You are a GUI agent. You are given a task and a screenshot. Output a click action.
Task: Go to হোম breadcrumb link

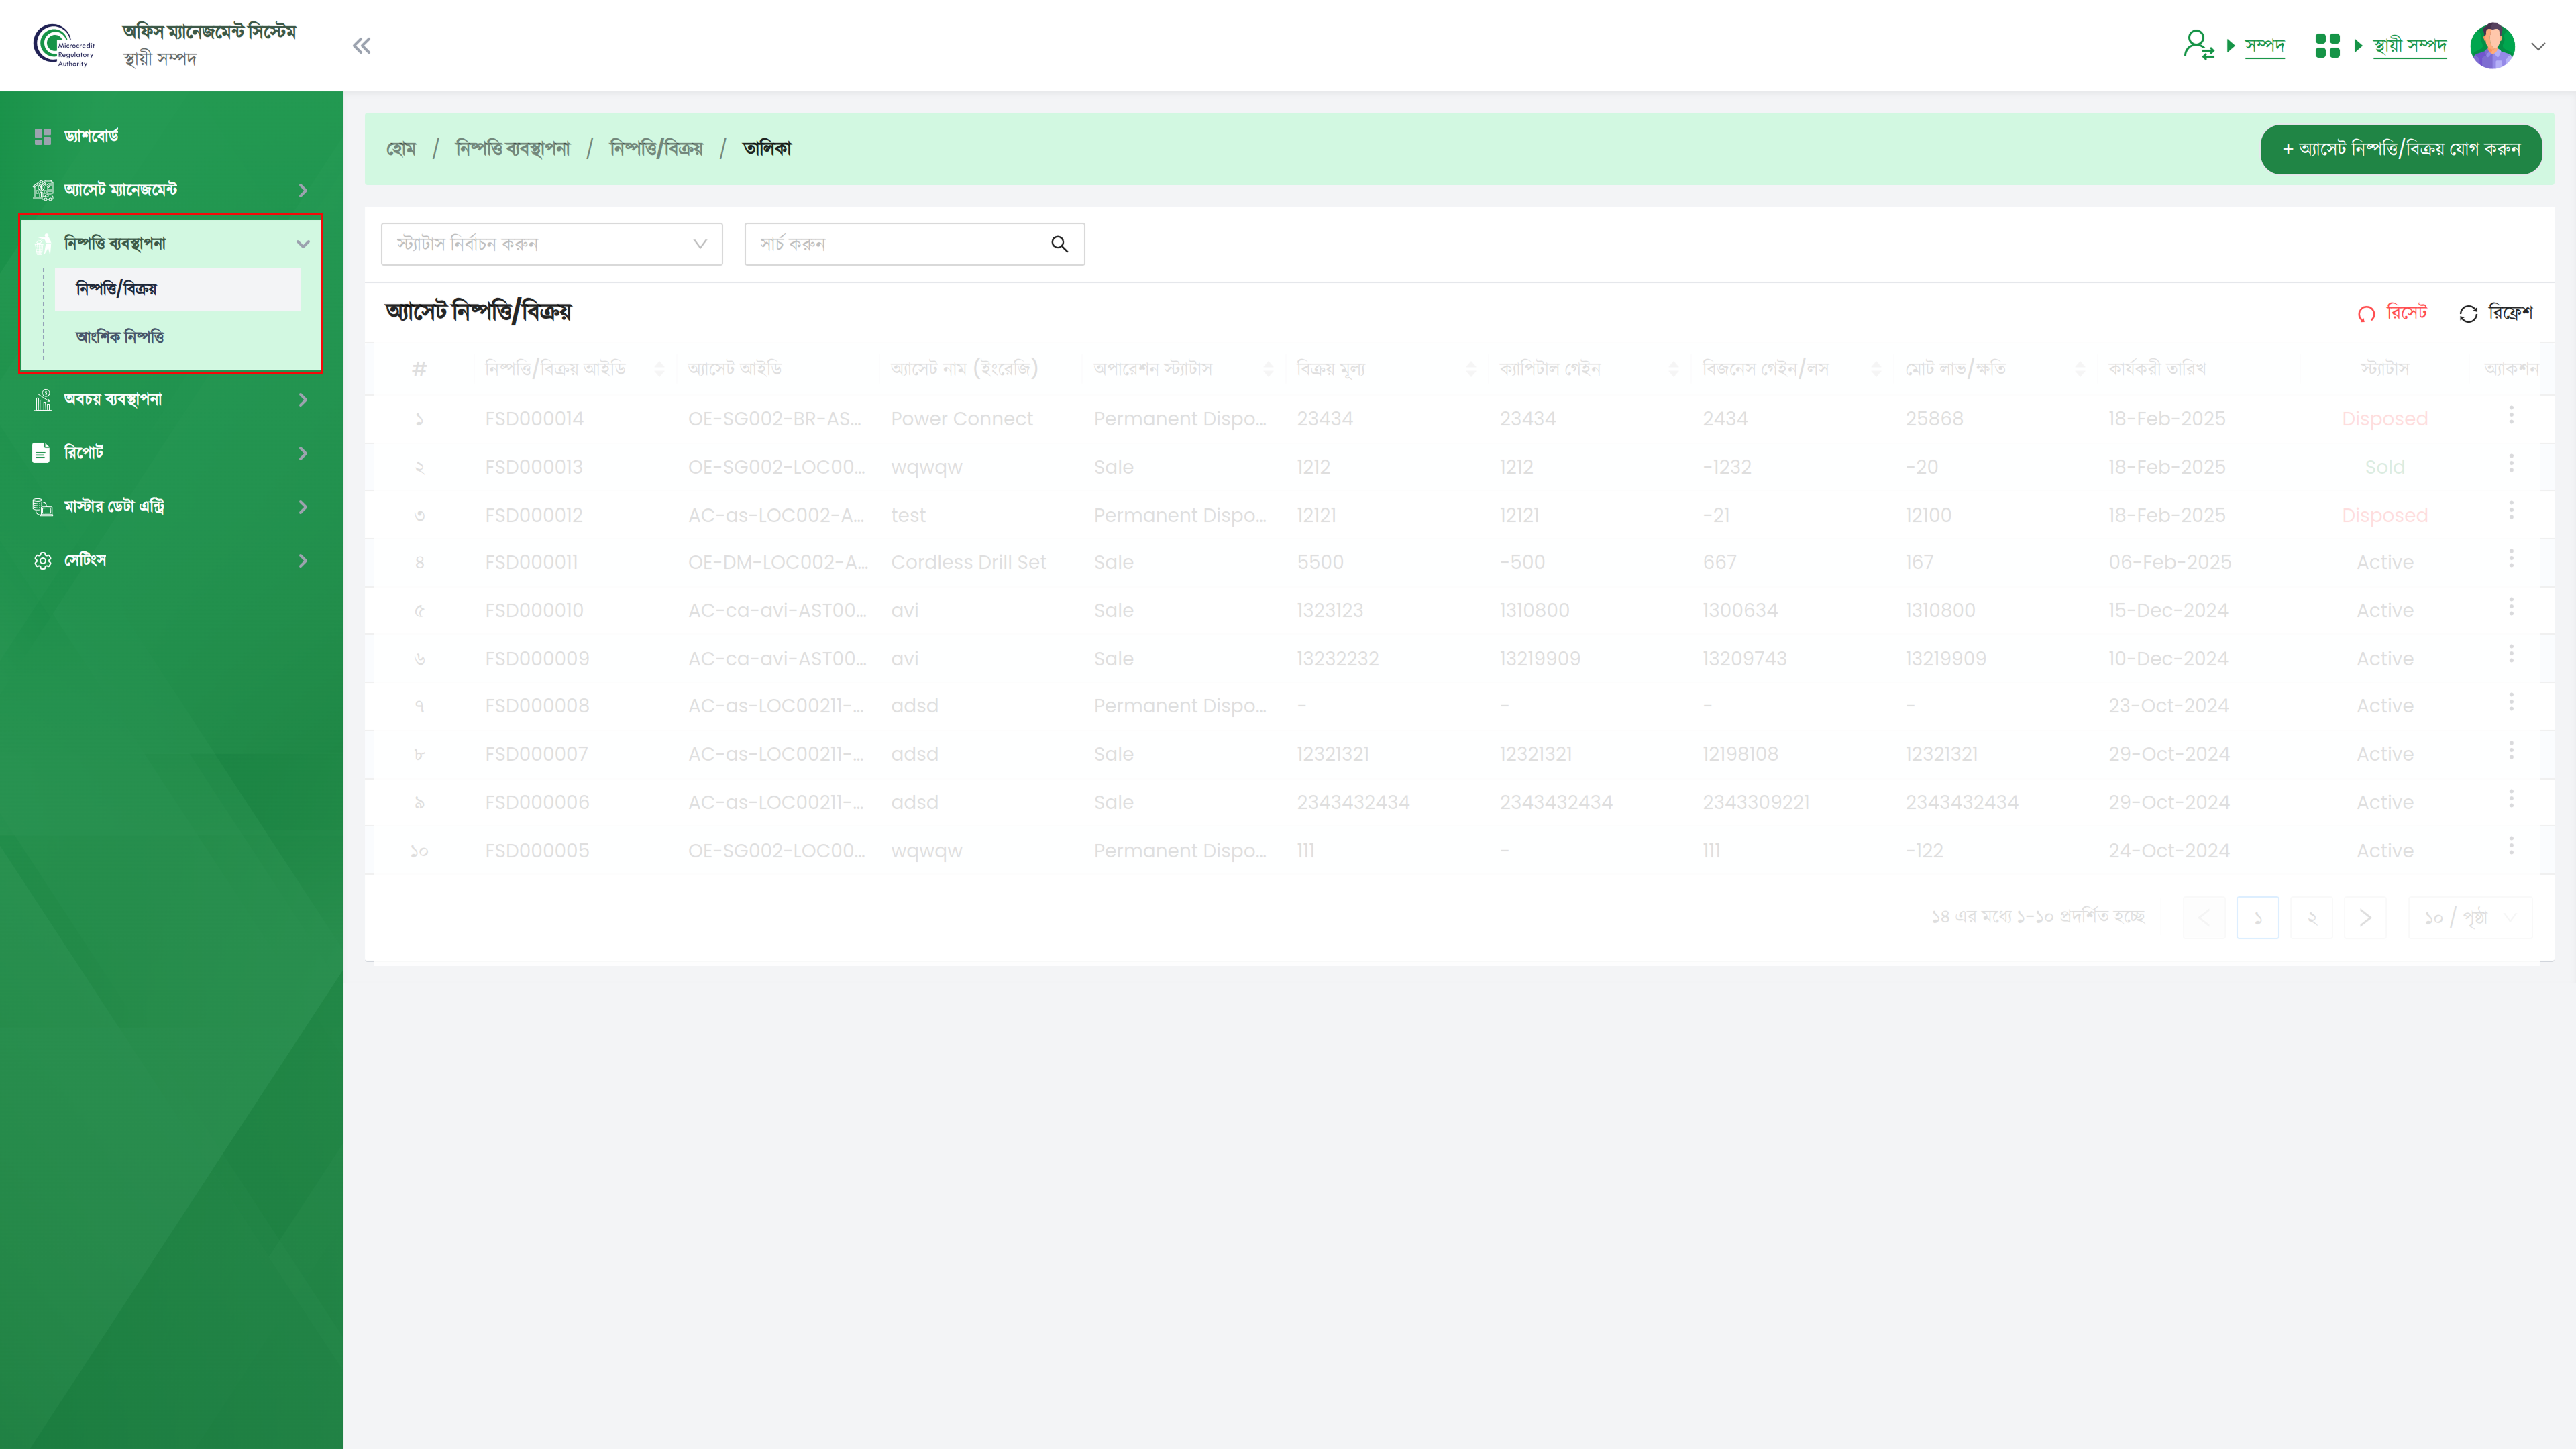point(401,149)
